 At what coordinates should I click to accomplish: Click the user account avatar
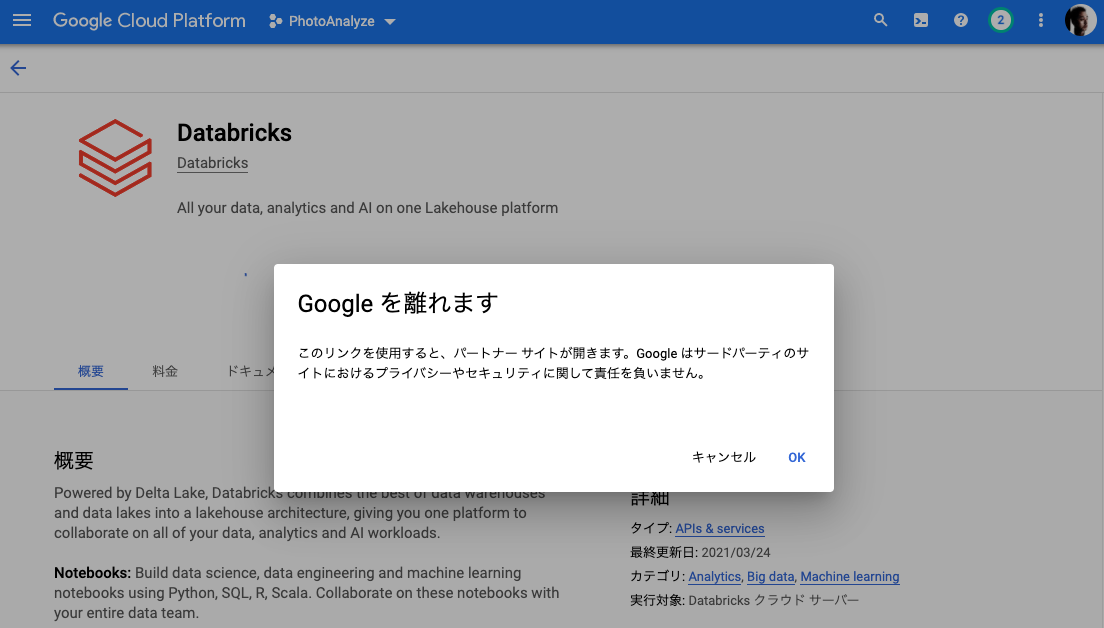[x=1080, y=20]
